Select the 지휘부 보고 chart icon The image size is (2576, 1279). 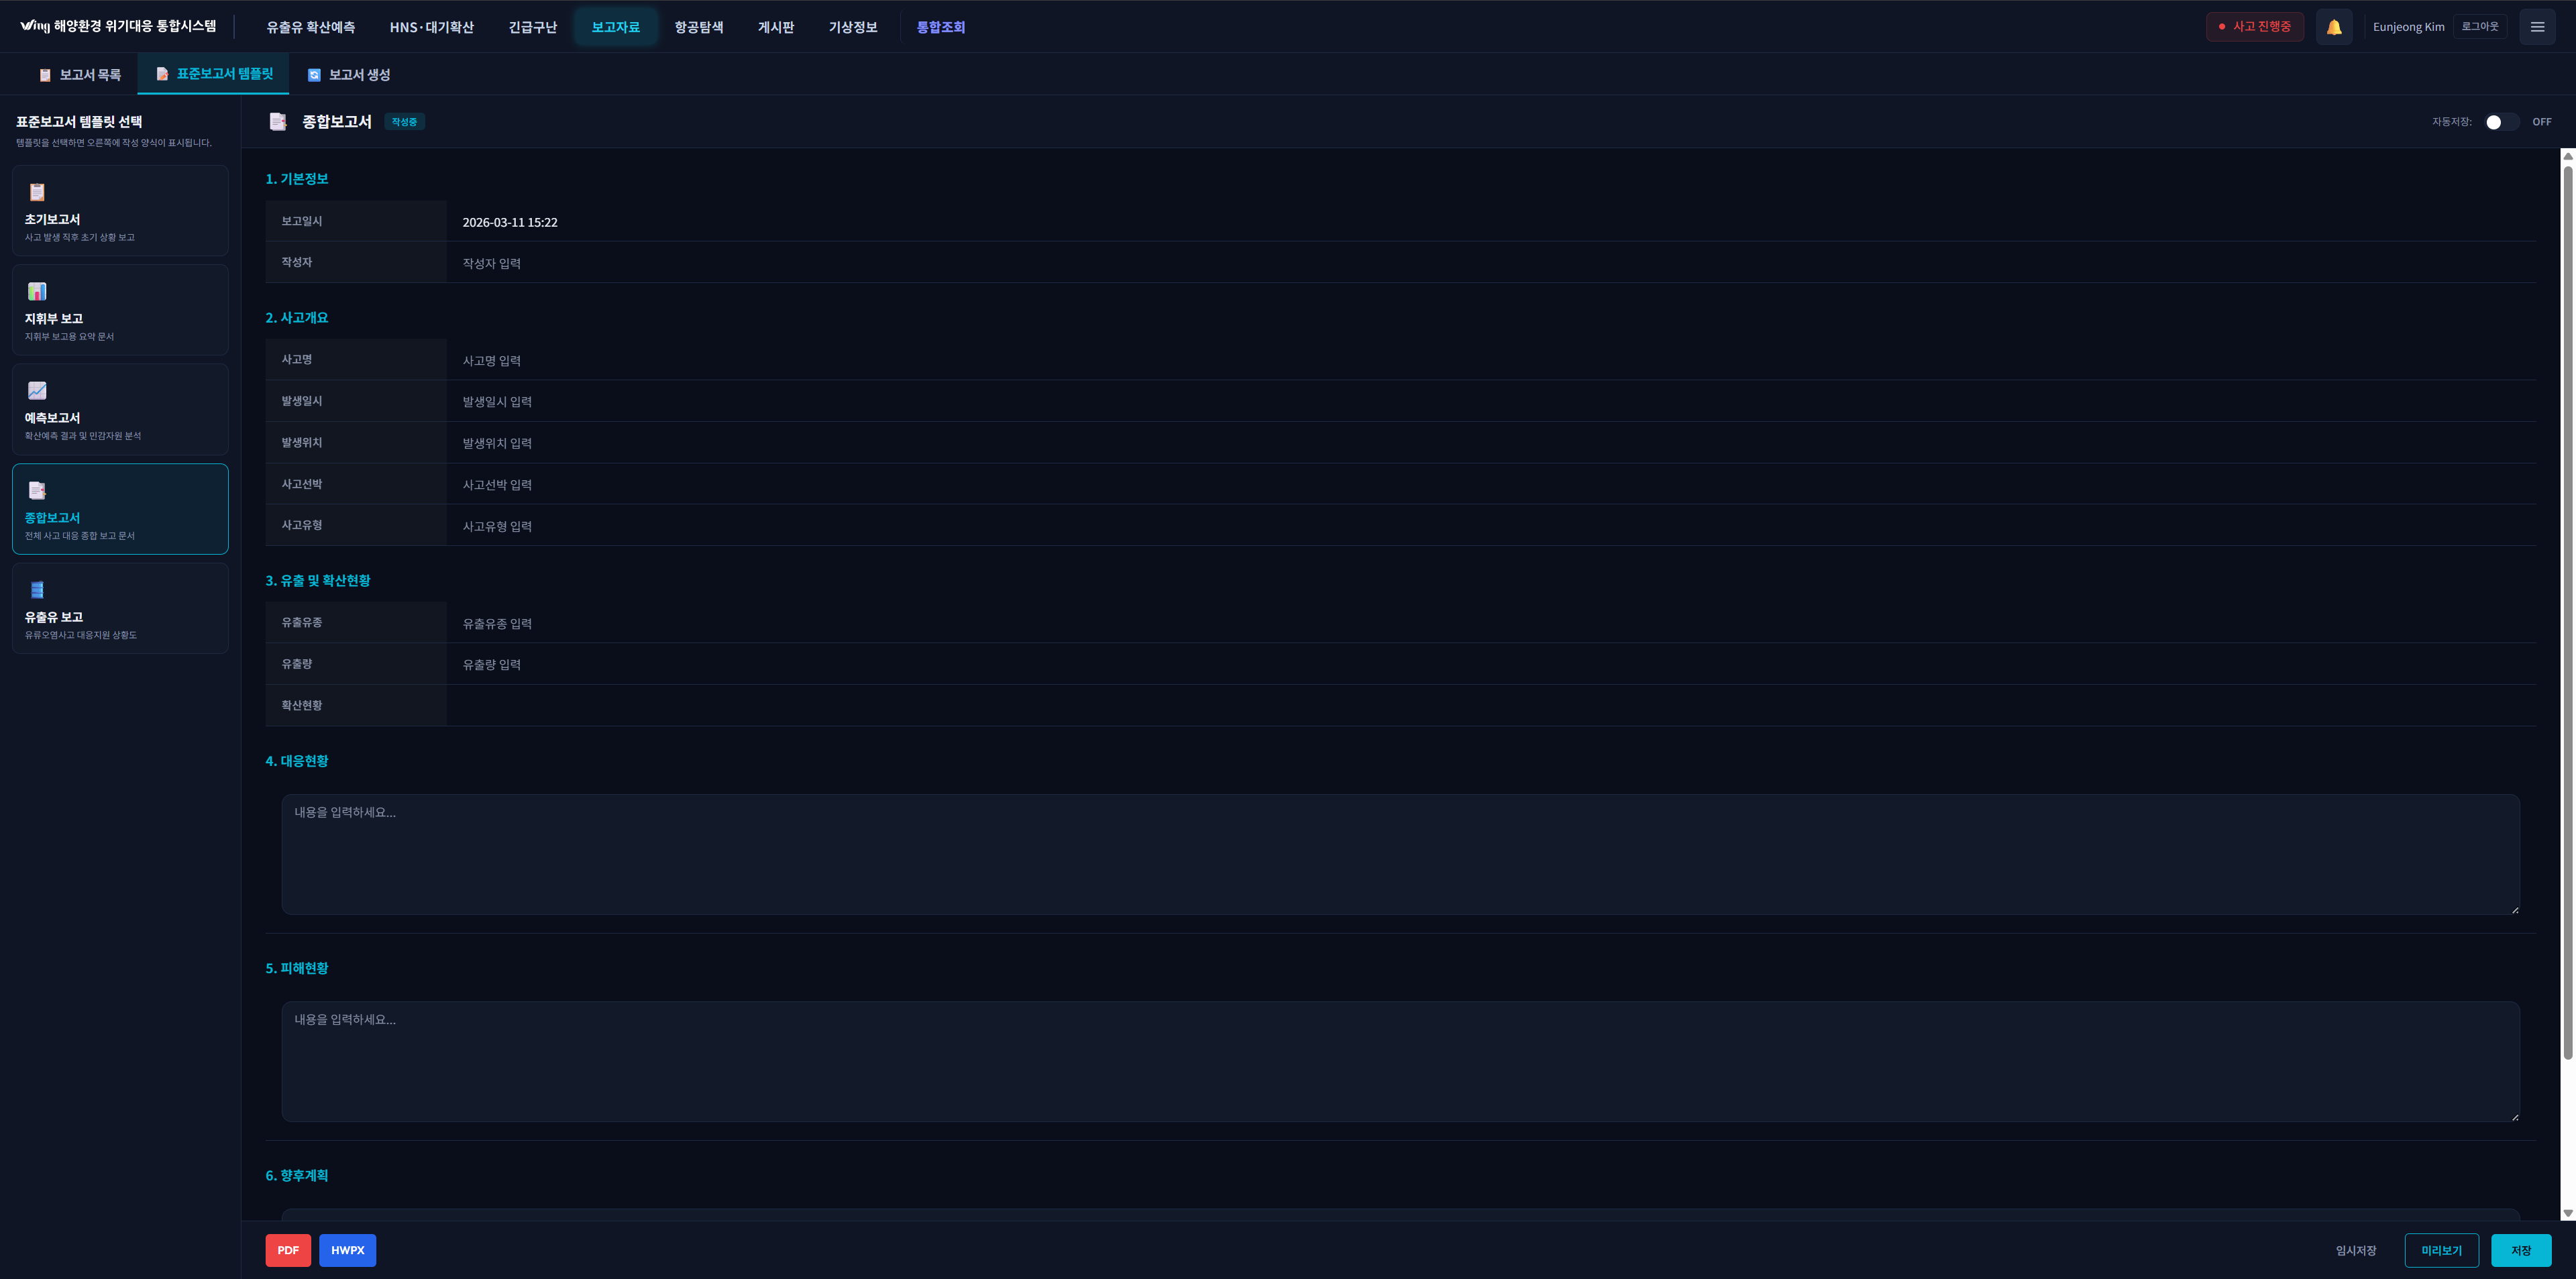[37, 291]
